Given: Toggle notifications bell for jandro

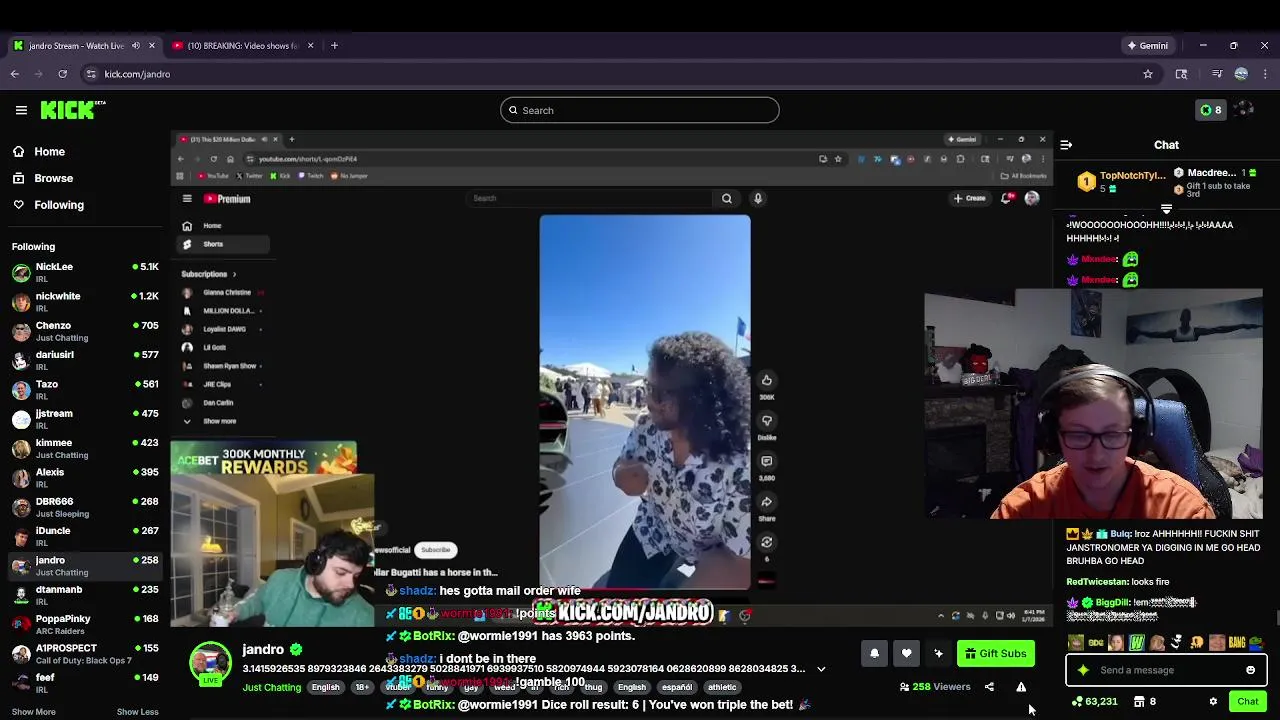Looking at the screenshot, I should [874, 654].
